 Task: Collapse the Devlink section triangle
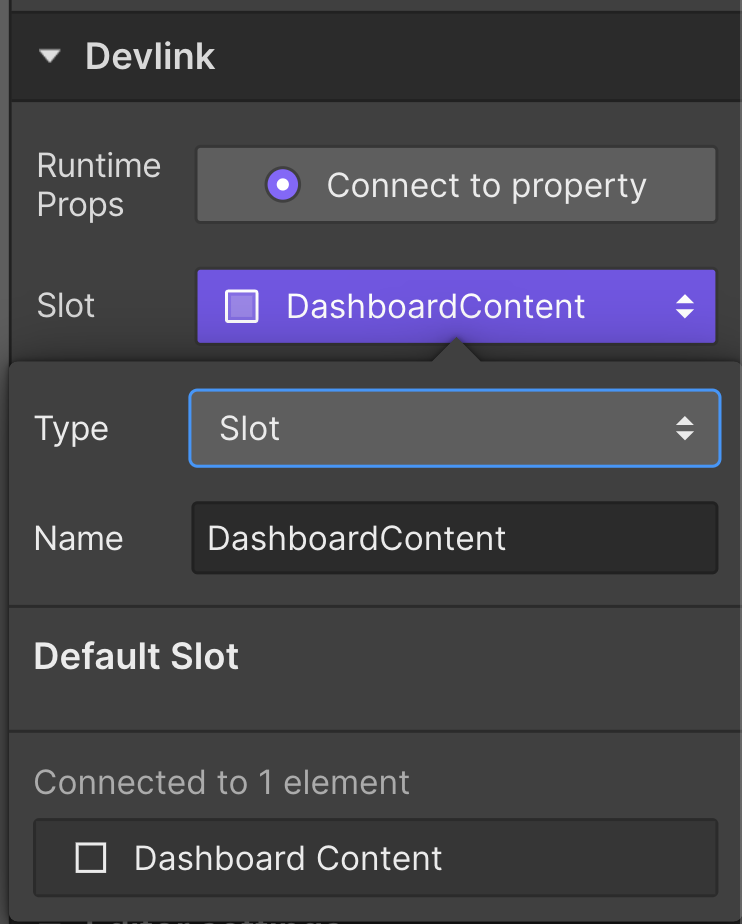click(50, 56)
